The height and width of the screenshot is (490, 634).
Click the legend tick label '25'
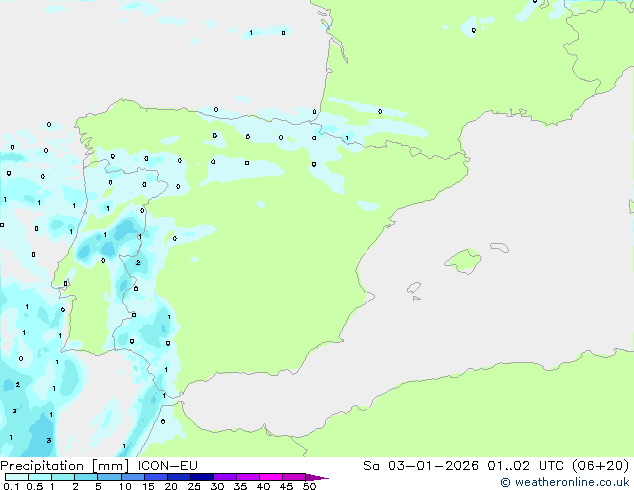click(x=194, y=486)
